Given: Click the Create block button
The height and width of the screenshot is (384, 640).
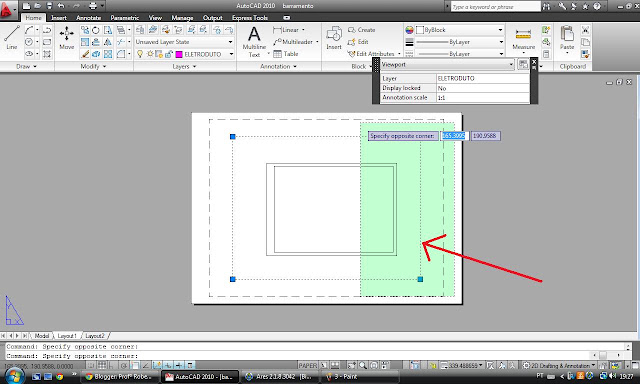Looking at the screenshot, I should pos(362,30).
